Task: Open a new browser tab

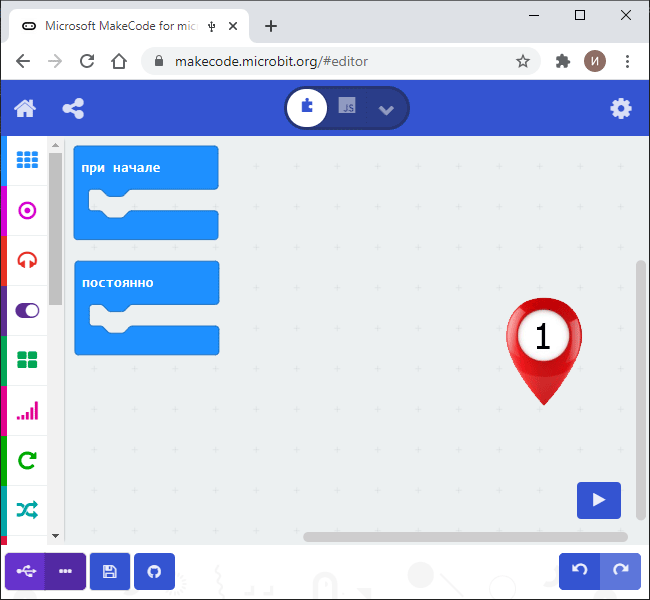Action: [271, 26]
